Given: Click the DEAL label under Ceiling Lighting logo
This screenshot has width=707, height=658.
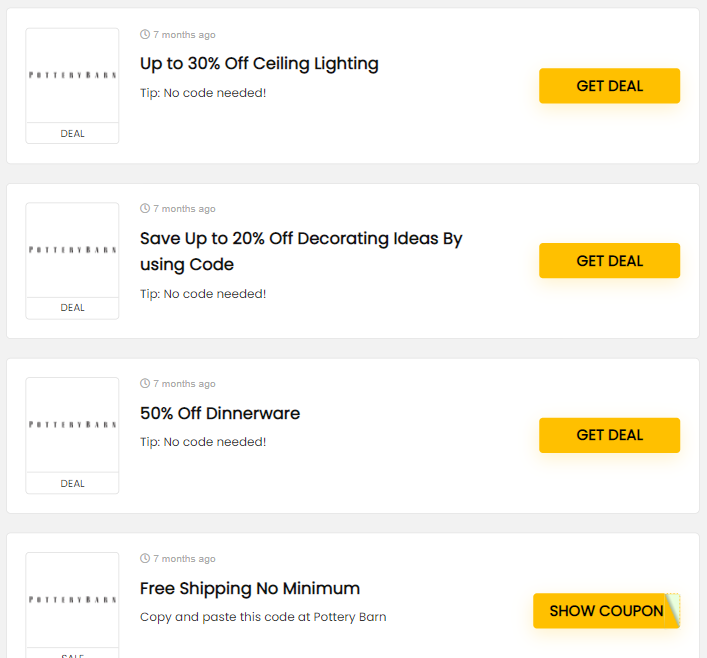Looking at the screenshot, I should 72,134.
